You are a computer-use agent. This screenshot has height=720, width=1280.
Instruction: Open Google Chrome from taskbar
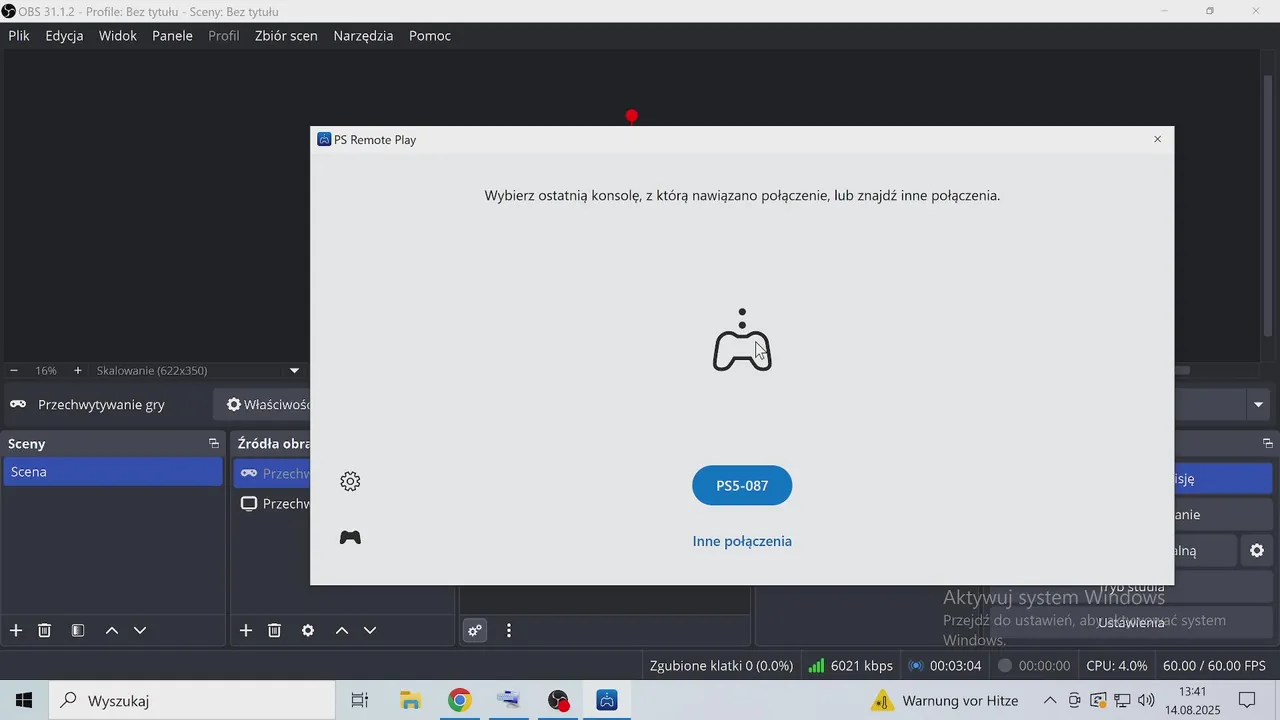tap(459, 700)
